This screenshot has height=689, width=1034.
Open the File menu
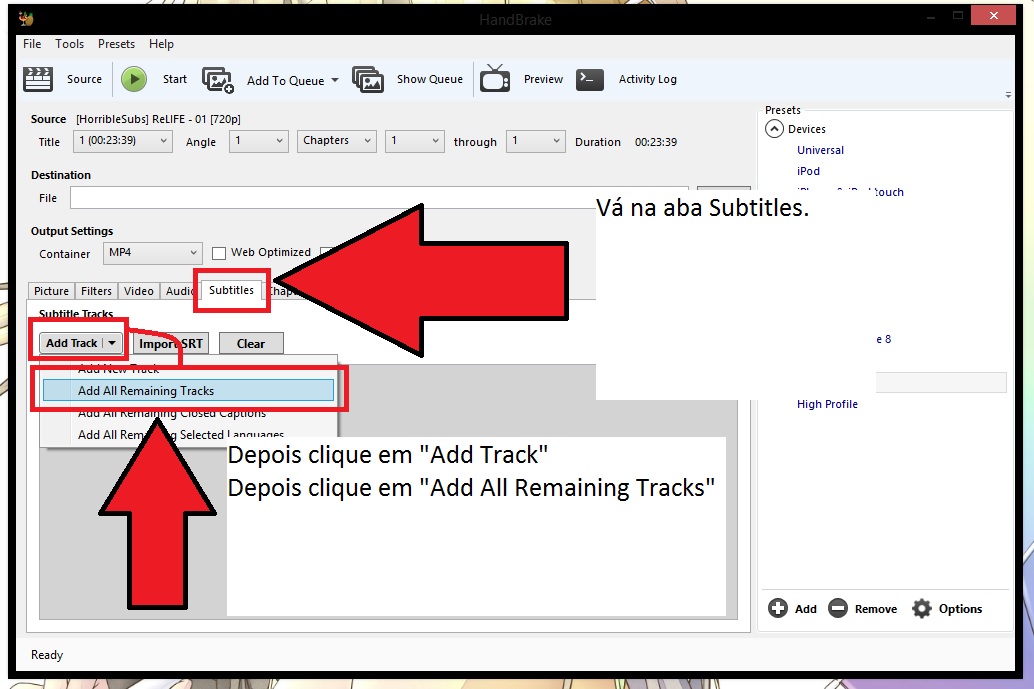coord(32,44)
